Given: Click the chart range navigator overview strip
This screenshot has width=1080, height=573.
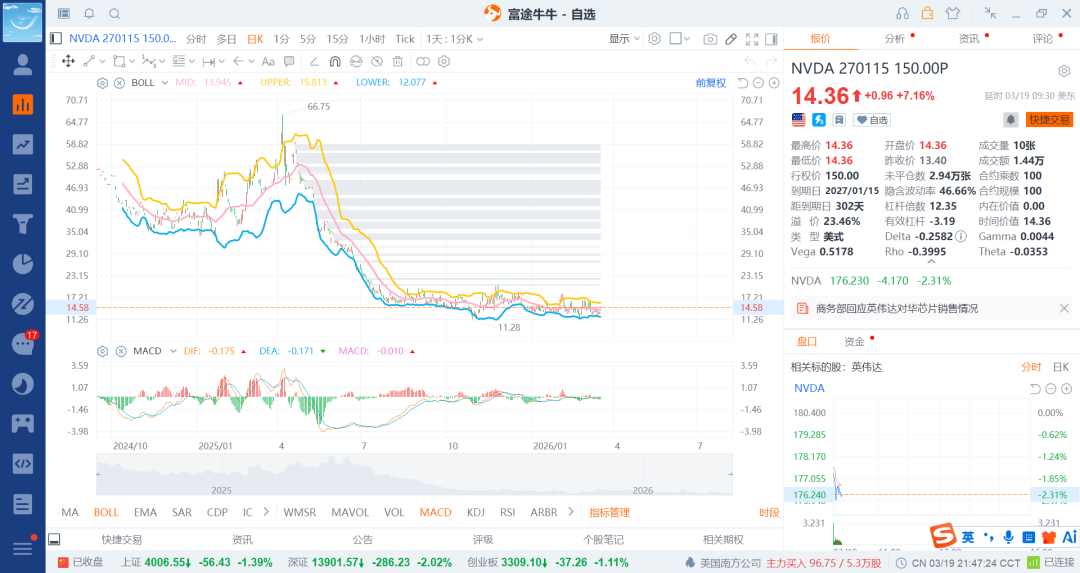Looking at the screenshot, I should (x=414, y=475).
